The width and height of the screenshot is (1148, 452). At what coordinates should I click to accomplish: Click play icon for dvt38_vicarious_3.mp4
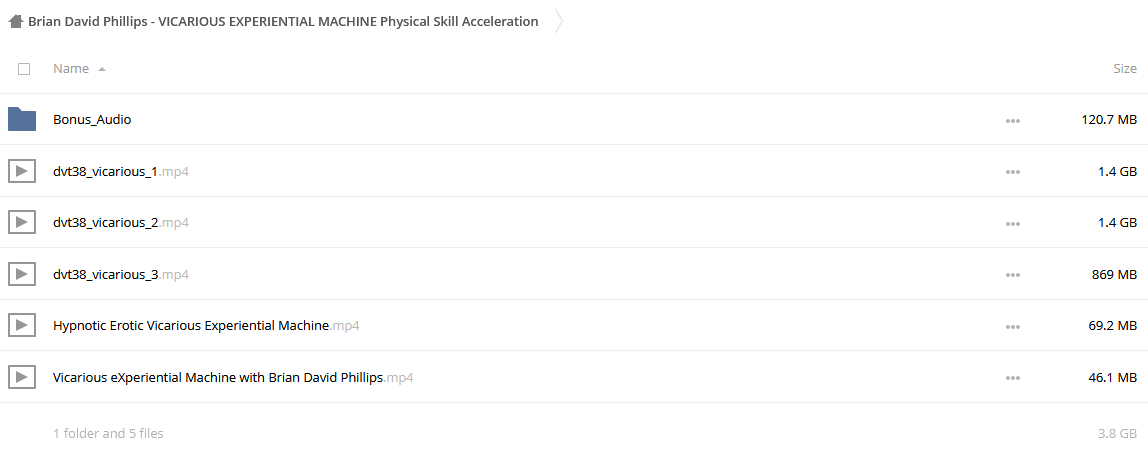tap(22, 275)
